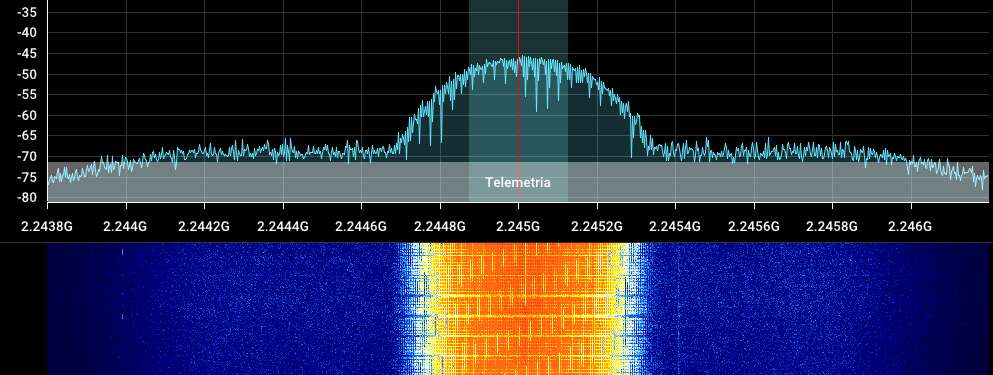The height and width of the screenshot is (375, 993).
Task: Click the -60 dB scale value
Action: (27, 115)
